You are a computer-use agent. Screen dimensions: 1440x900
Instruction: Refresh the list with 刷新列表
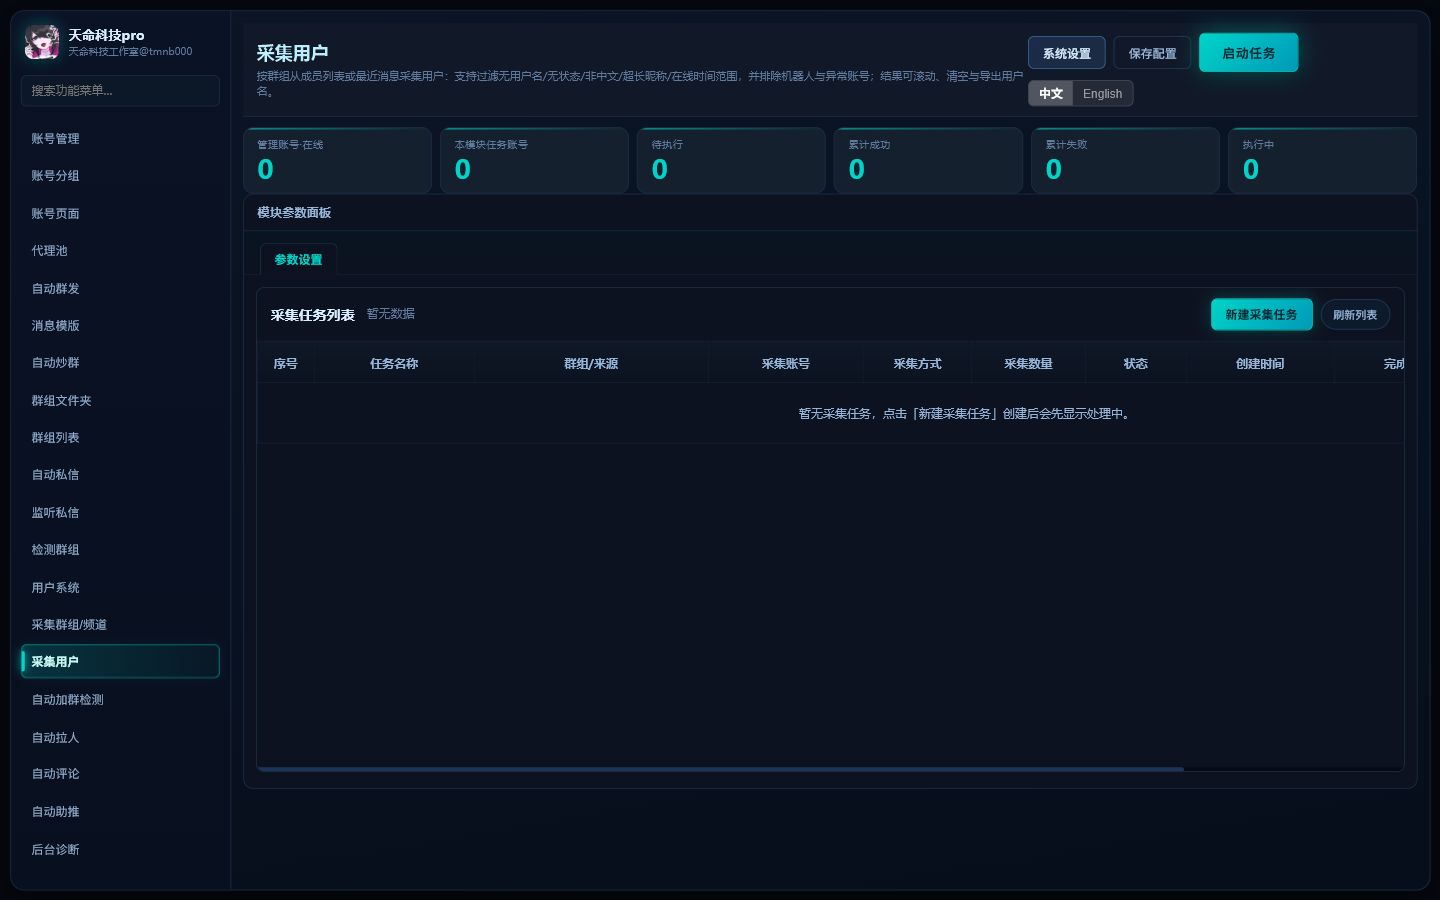click(x=1355, y=314)
